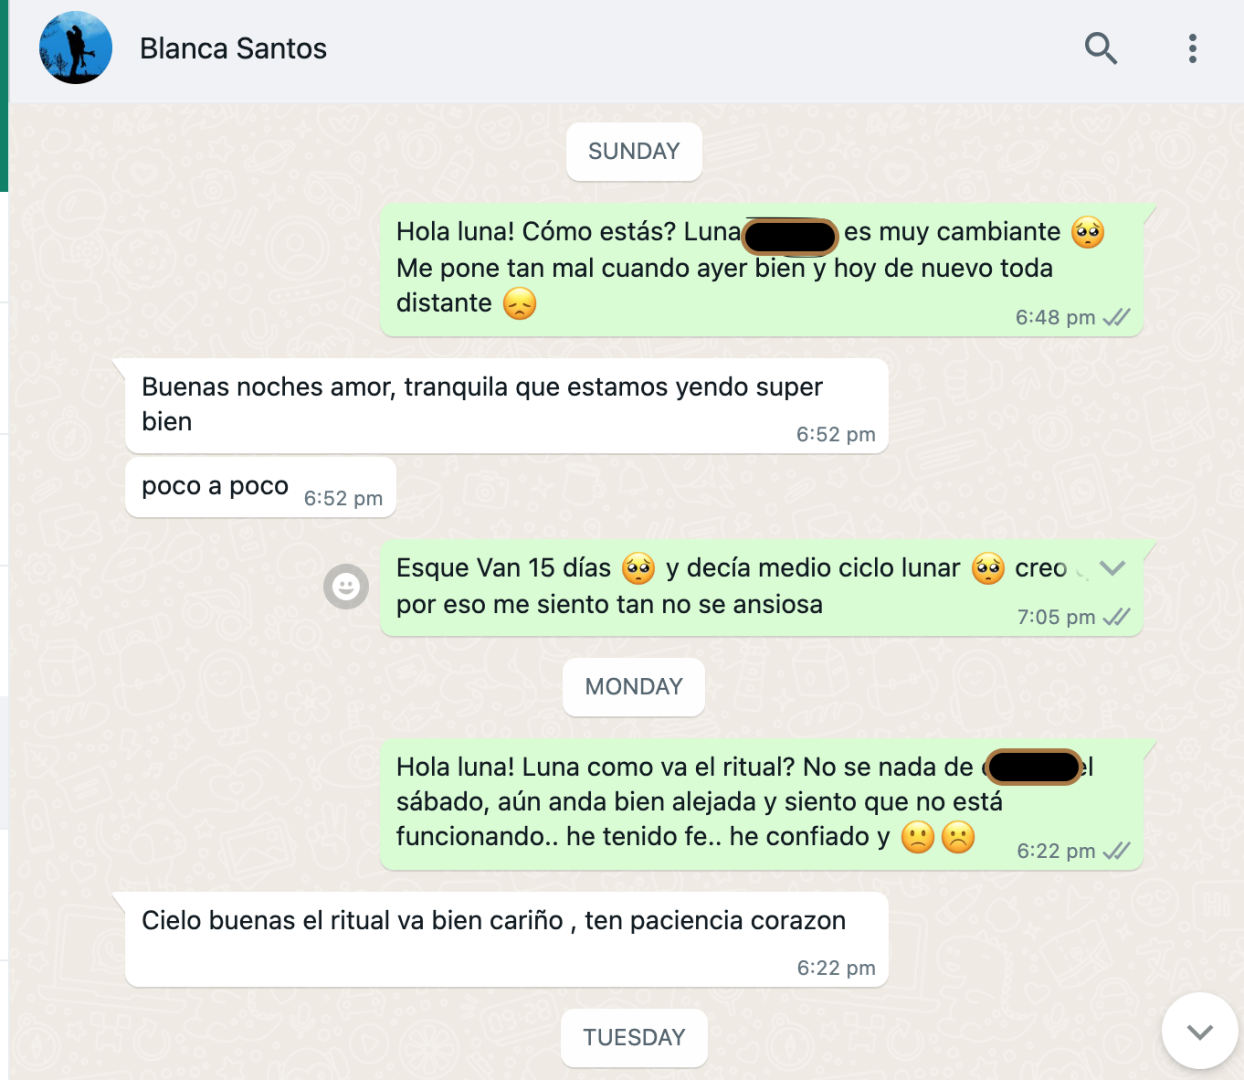Click the double checkmarks at 6:22 pm
The height and width of the screenshot is (1080, 1244).
coord(1116,851)
